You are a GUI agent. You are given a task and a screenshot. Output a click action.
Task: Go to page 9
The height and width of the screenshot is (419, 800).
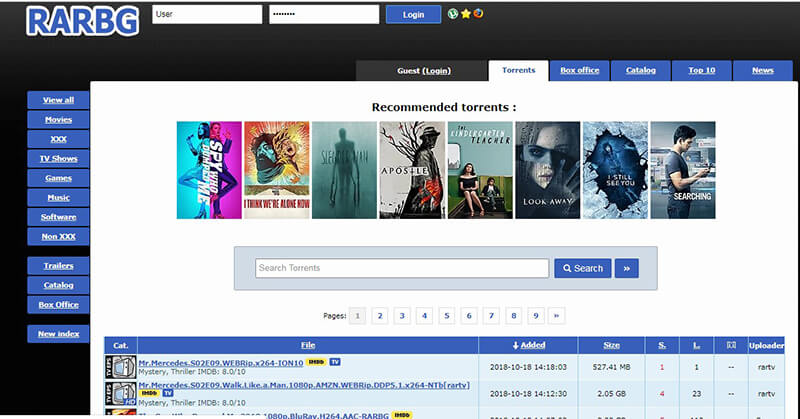coord(536,316)
